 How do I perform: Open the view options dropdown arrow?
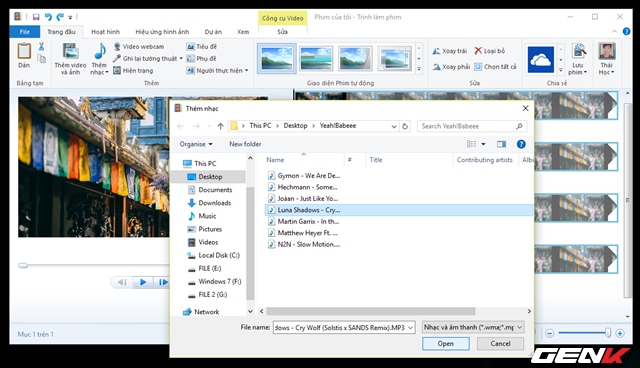pos(483,144)
